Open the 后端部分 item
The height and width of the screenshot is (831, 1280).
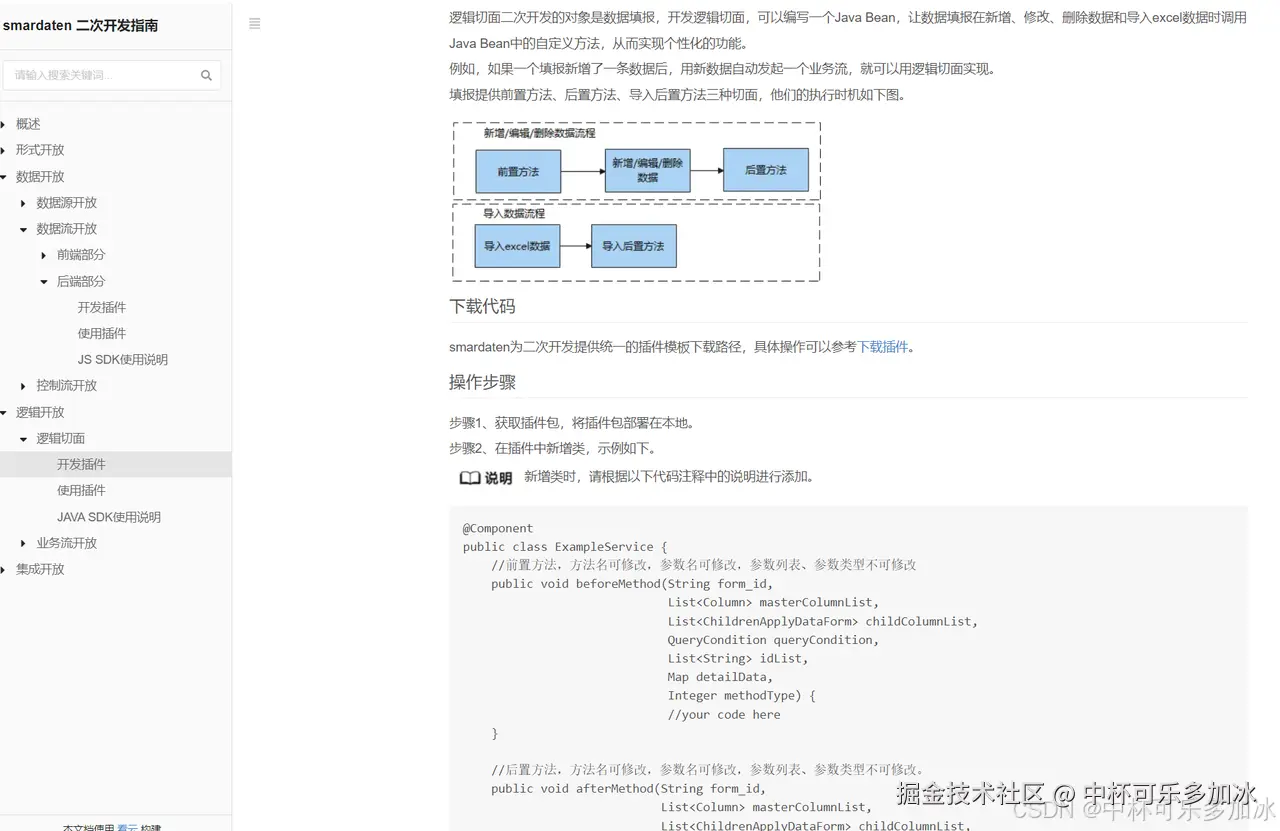click(x=81, y=282)
